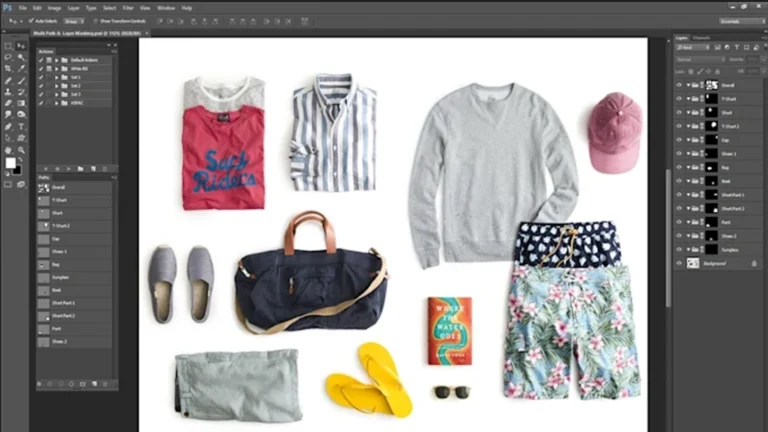Viewport: 768px width, 432px height.
Task: Switch to the Channels tab
Action: pos(701,38)
